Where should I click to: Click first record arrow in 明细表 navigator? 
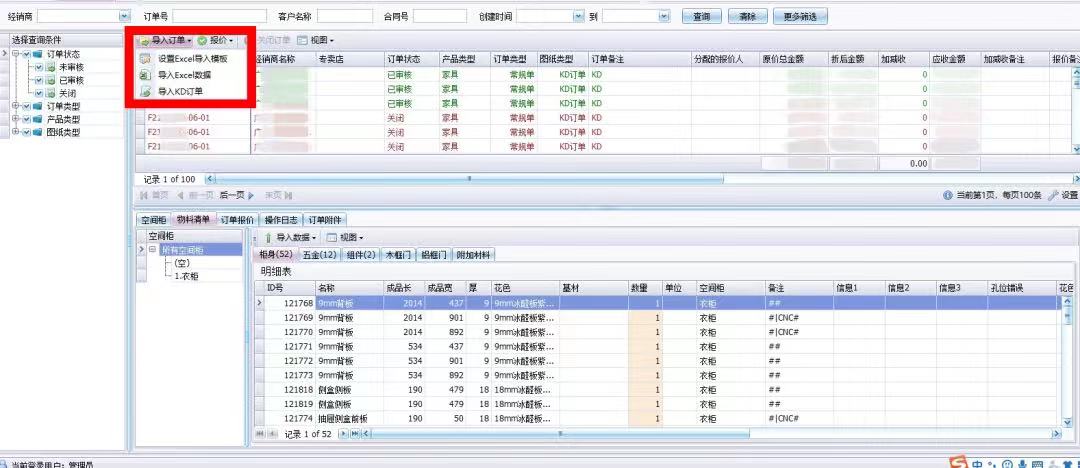(260, 434)
